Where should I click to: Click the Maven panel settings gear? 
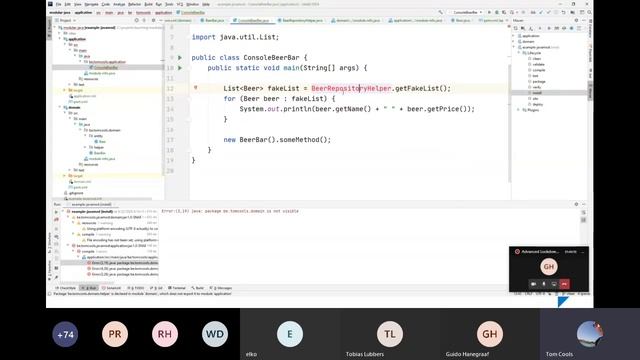(x=576, y=20)
